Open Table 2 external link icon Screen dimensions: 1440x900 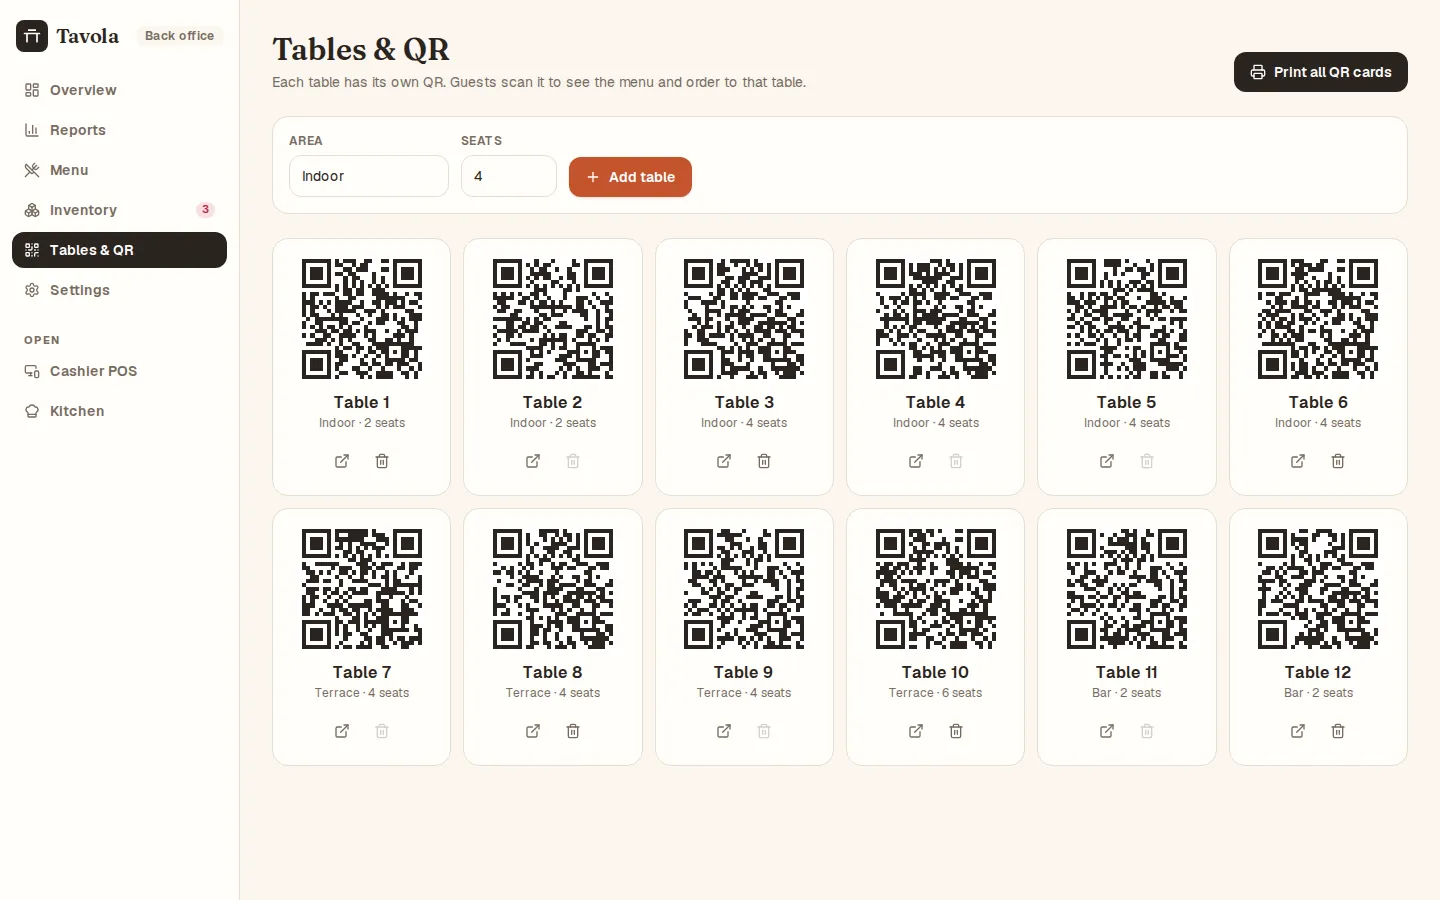tap(533, 461)
